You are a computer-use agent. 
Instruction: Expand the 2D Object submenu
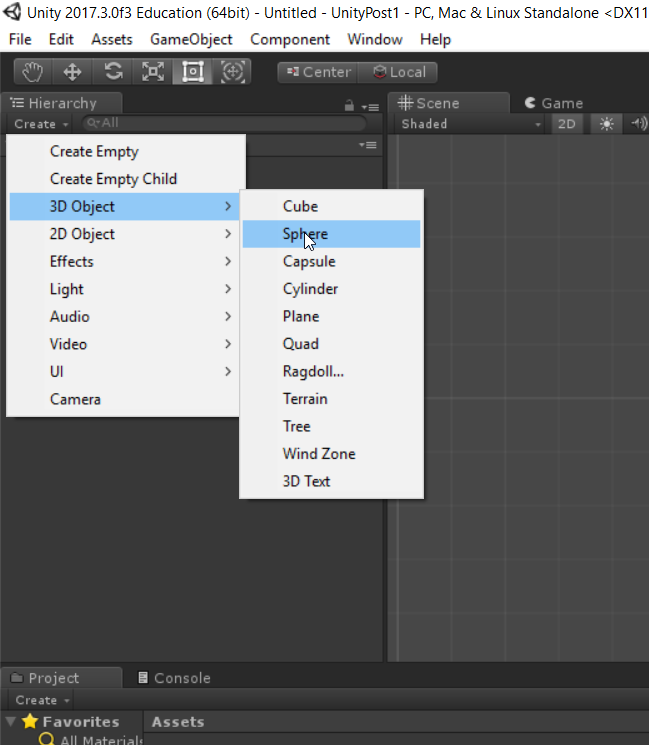click(124, 234)
